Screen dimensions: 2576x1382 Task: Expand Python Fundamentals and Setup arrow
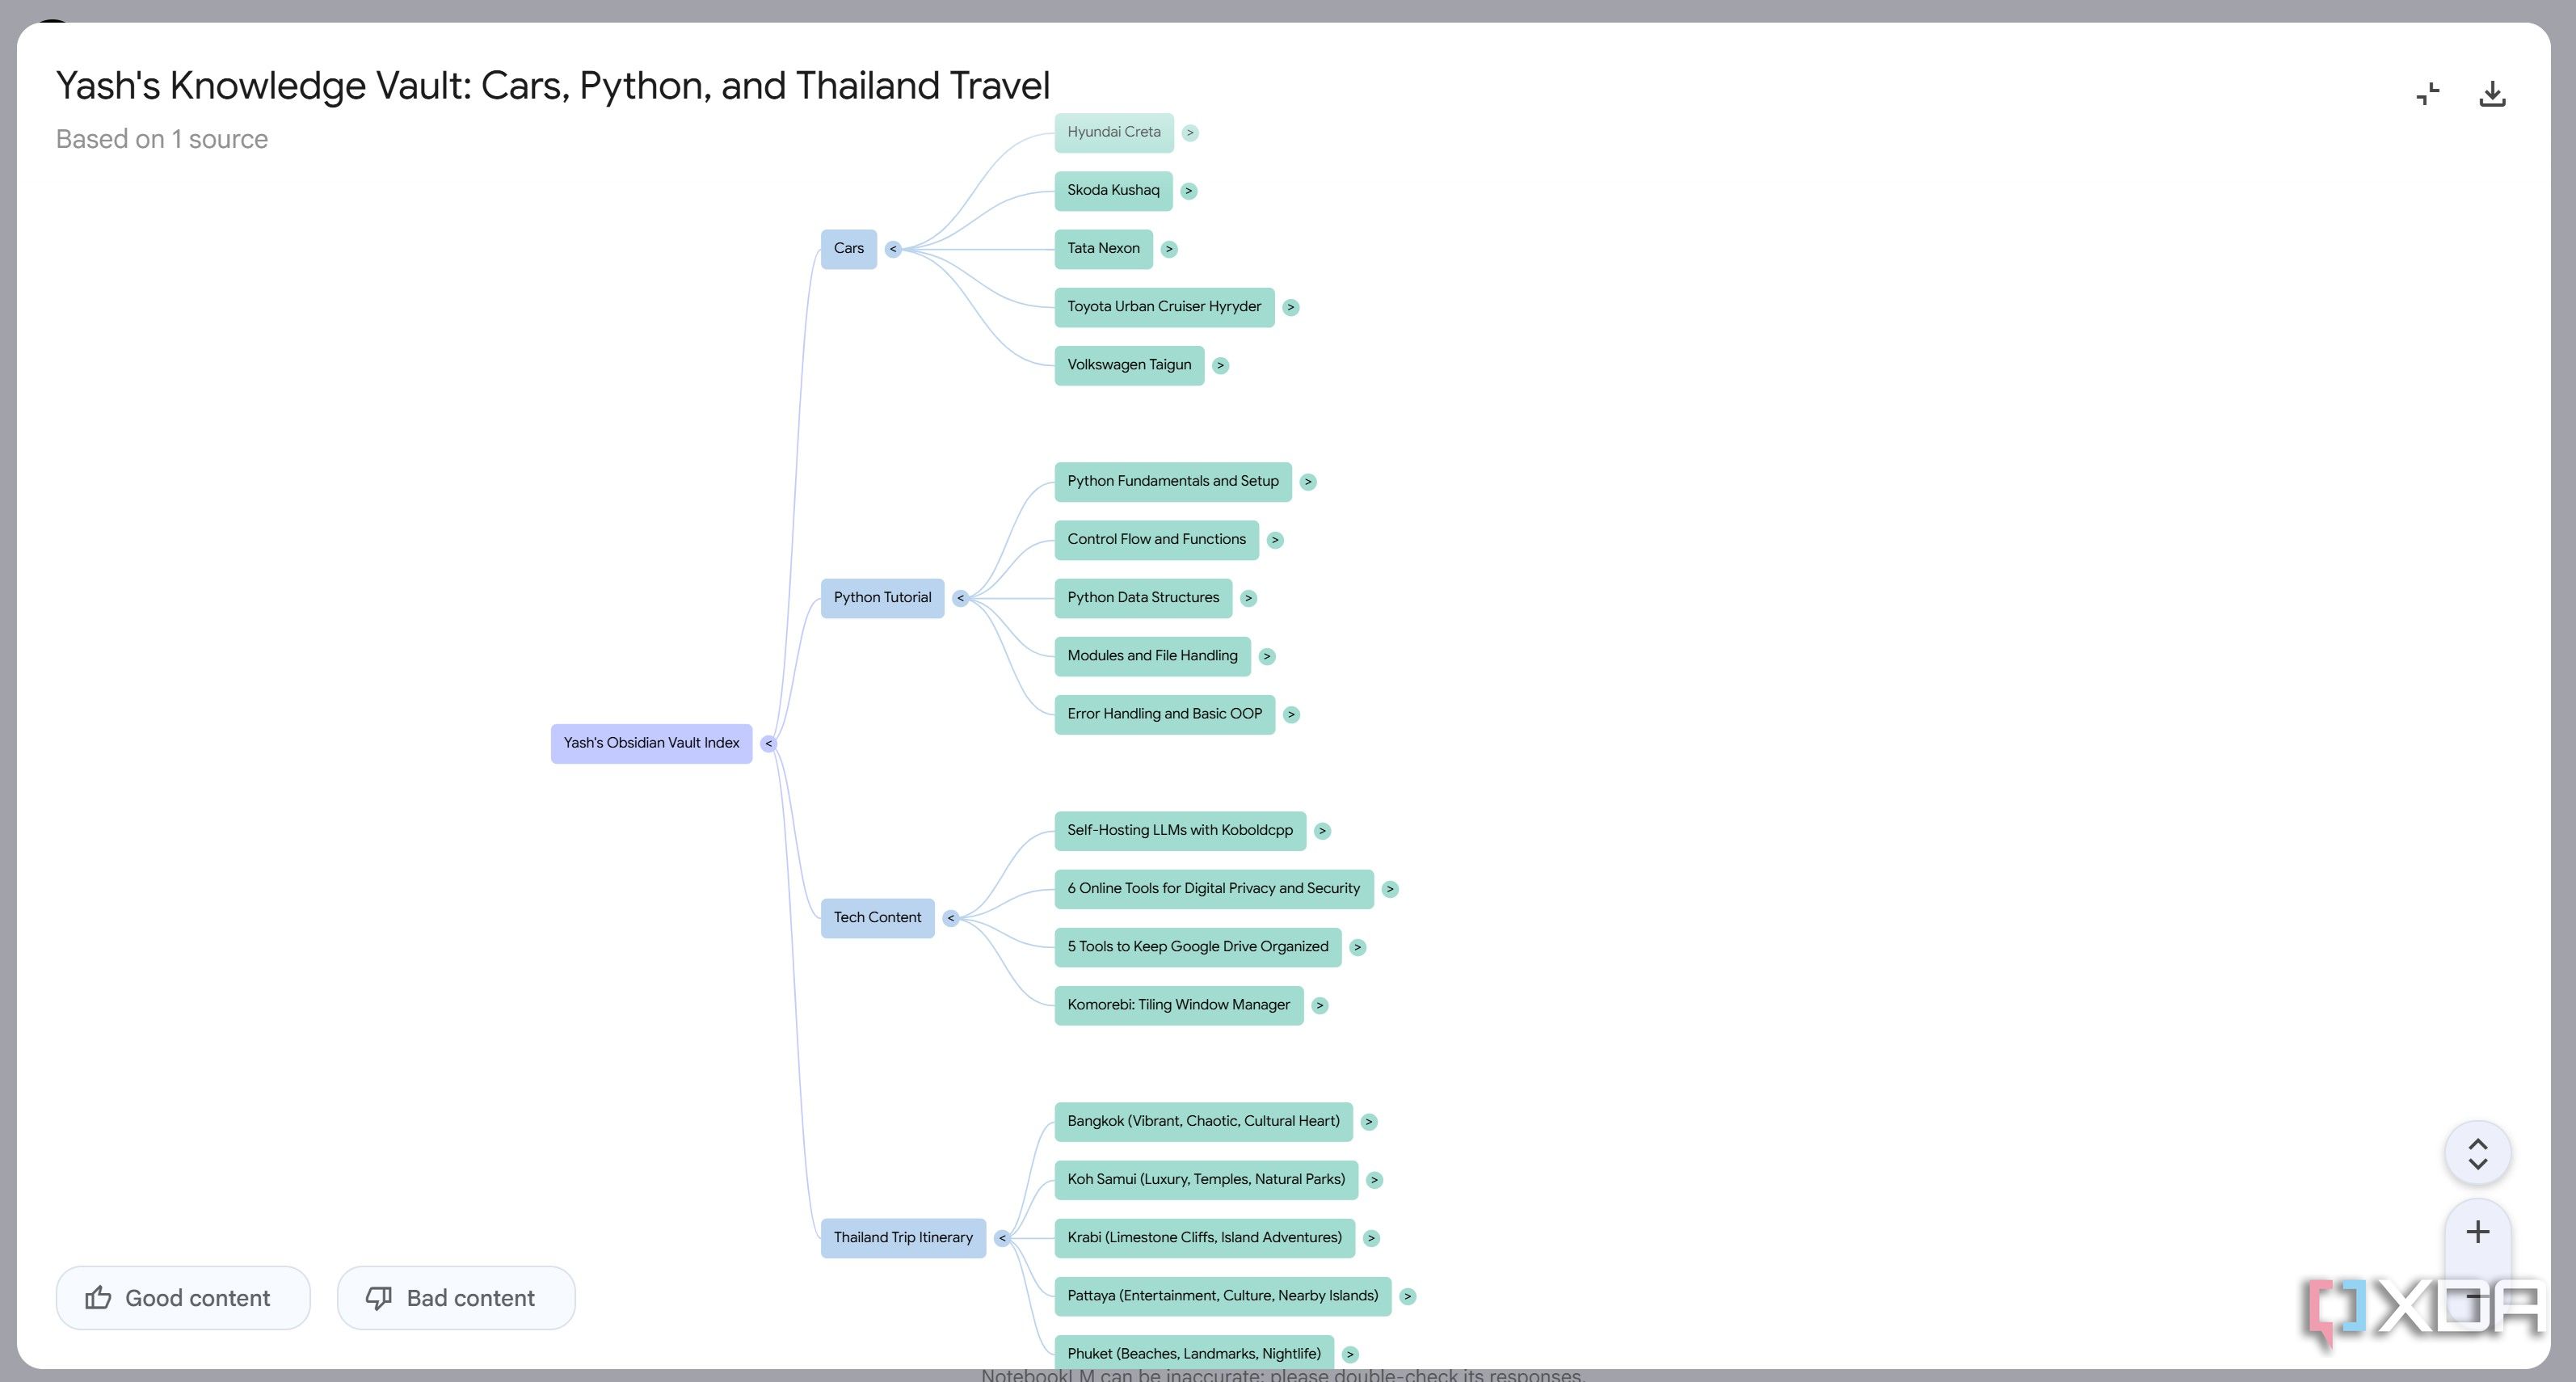(1308, 482)
